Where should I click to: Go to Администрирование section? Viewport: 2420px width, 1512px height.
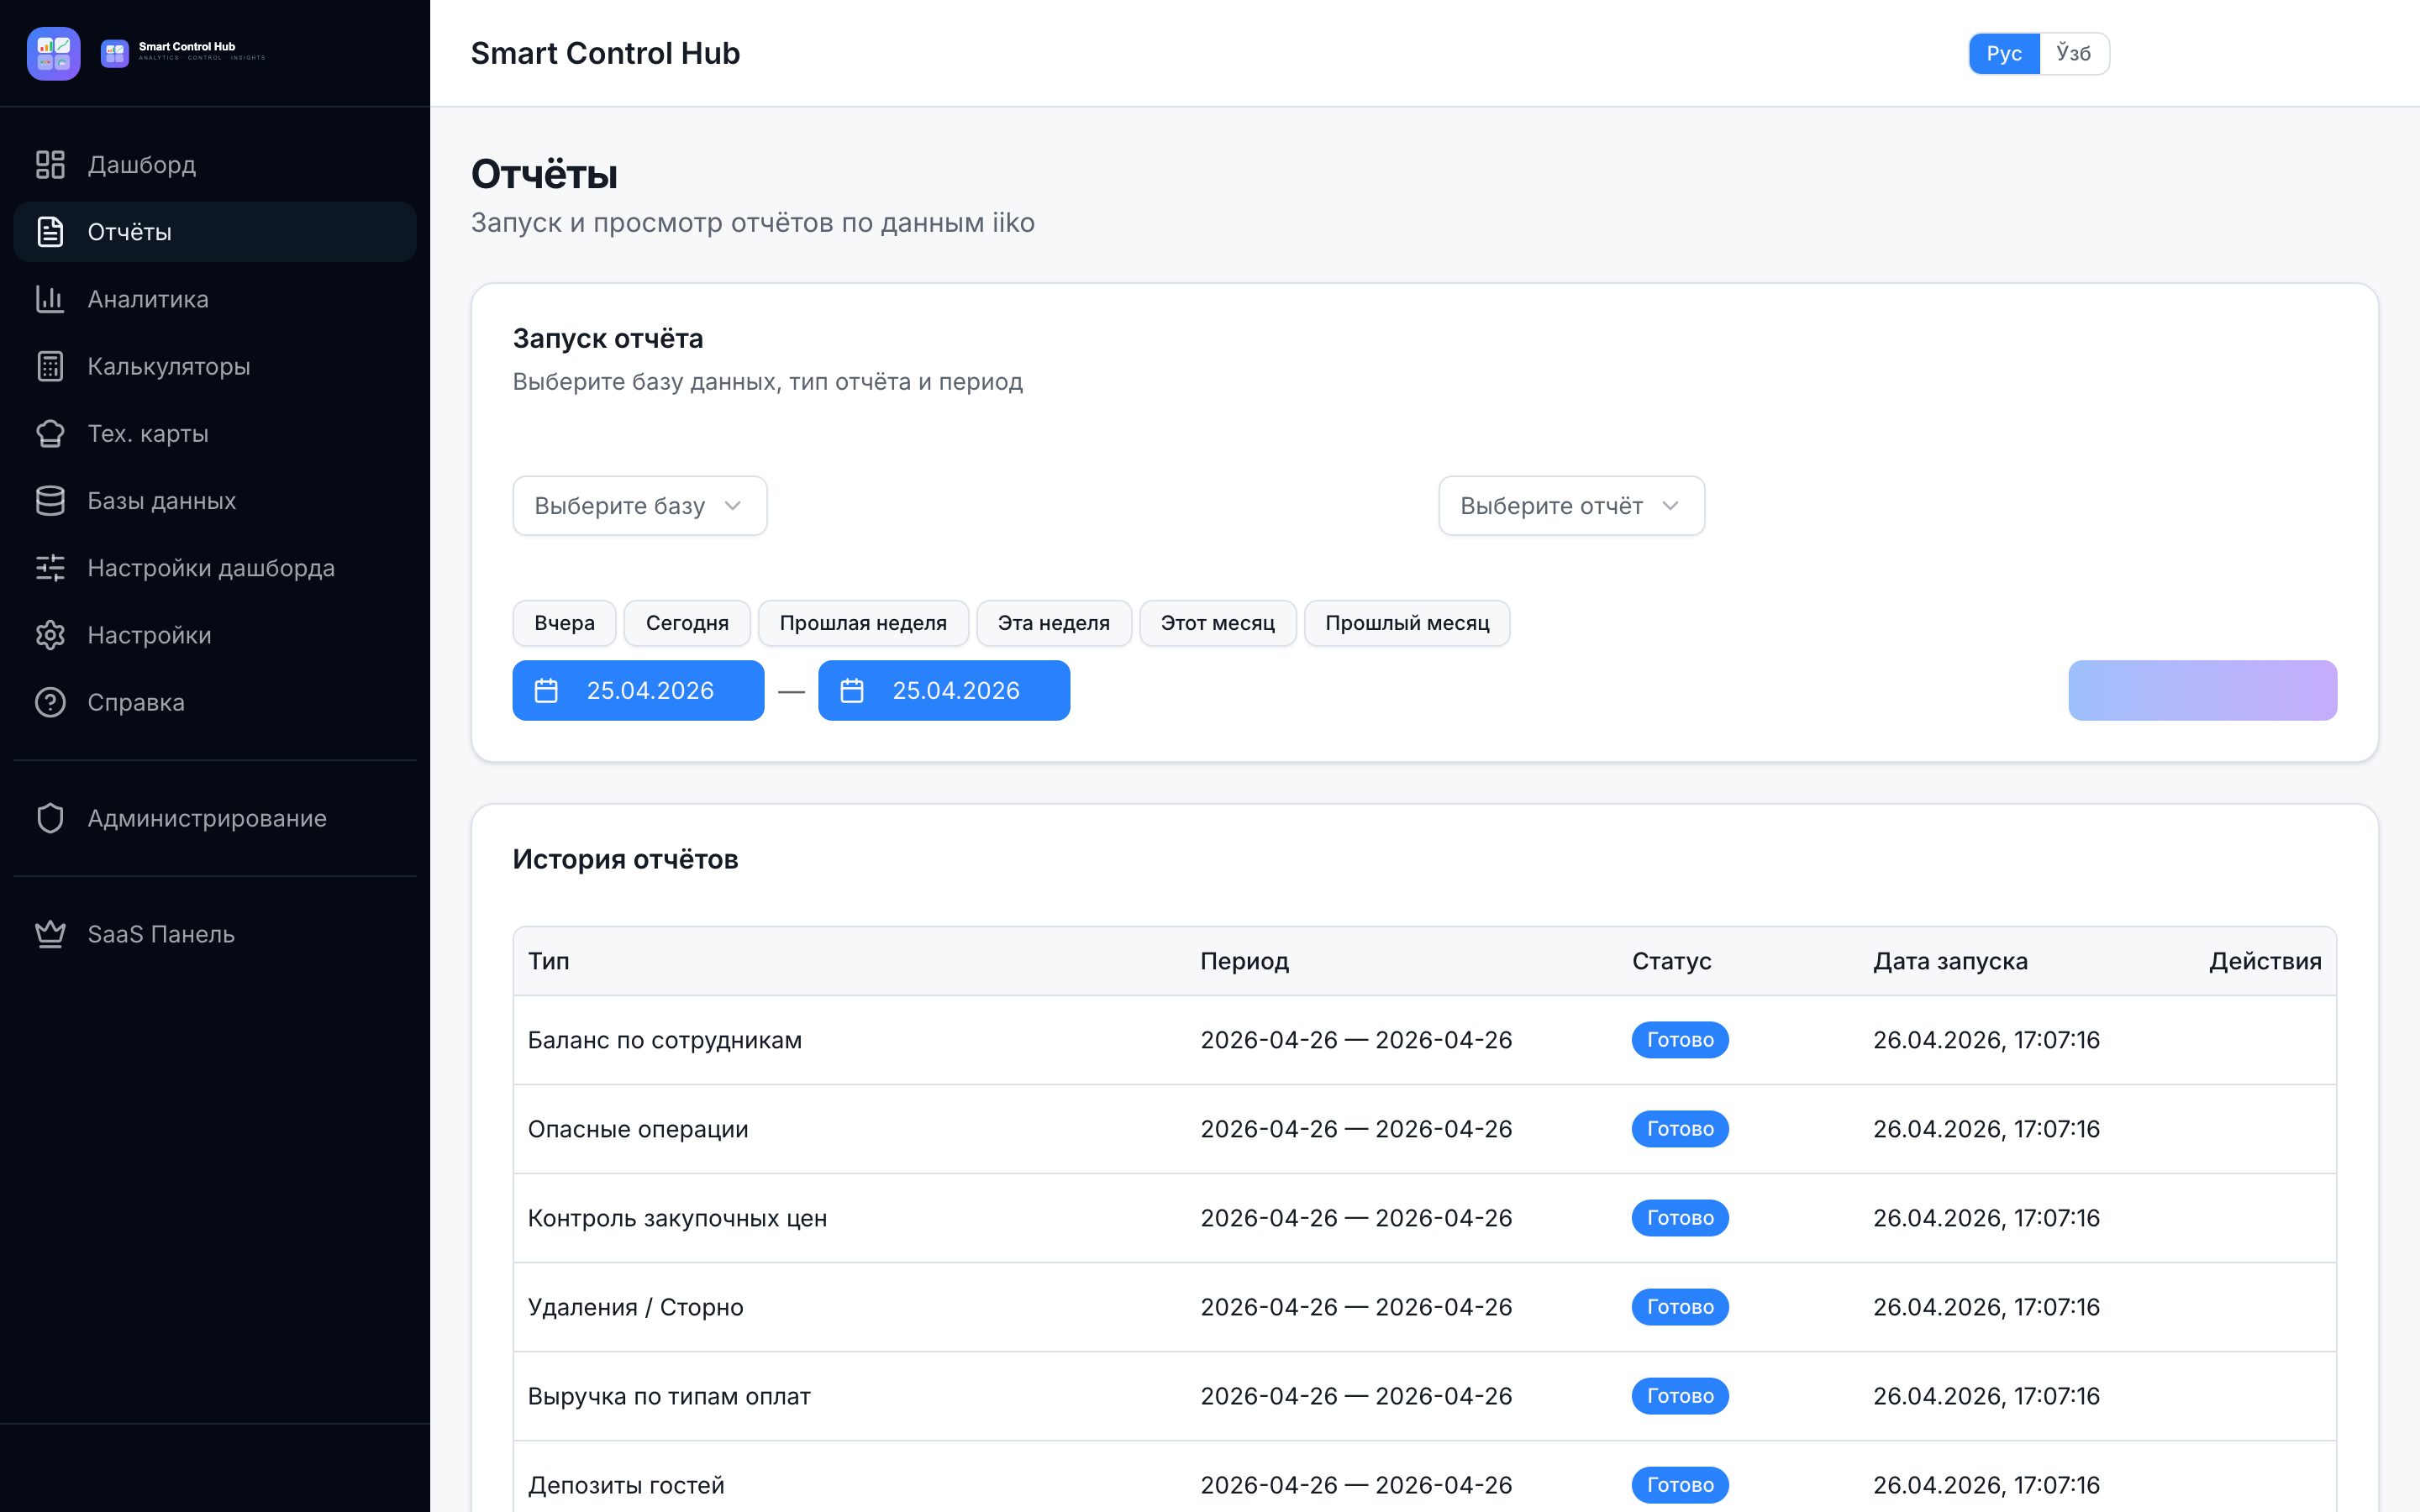215,818
